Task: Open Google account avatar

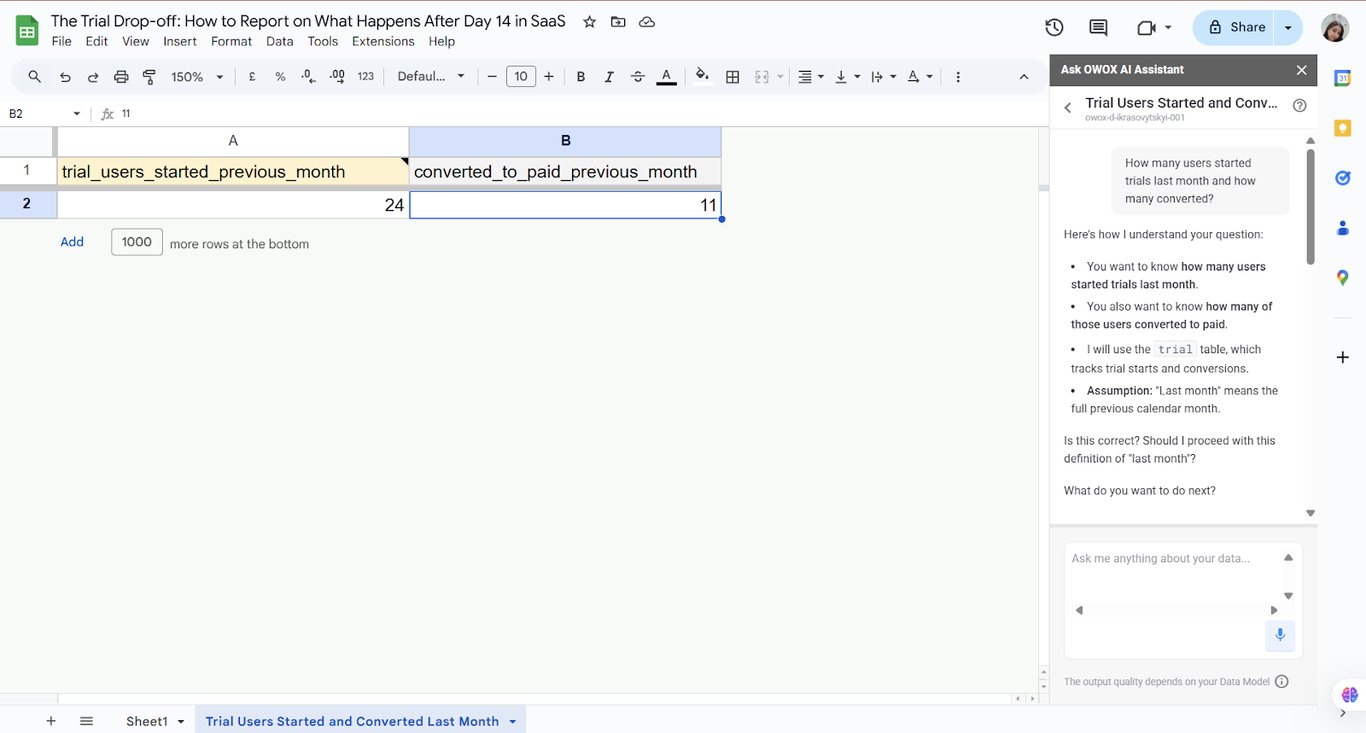Action: tap(1335, 28)
